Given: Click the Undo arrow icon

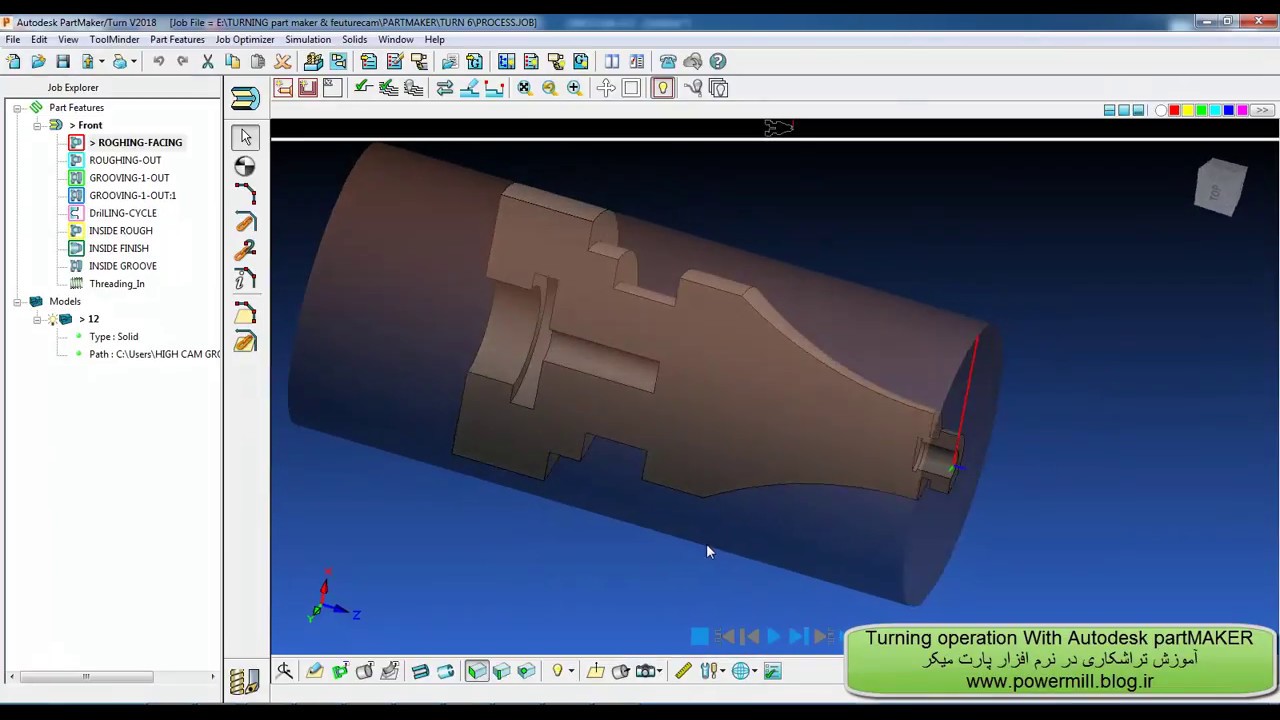Looking at the screenshot, I should coord(158,62).
